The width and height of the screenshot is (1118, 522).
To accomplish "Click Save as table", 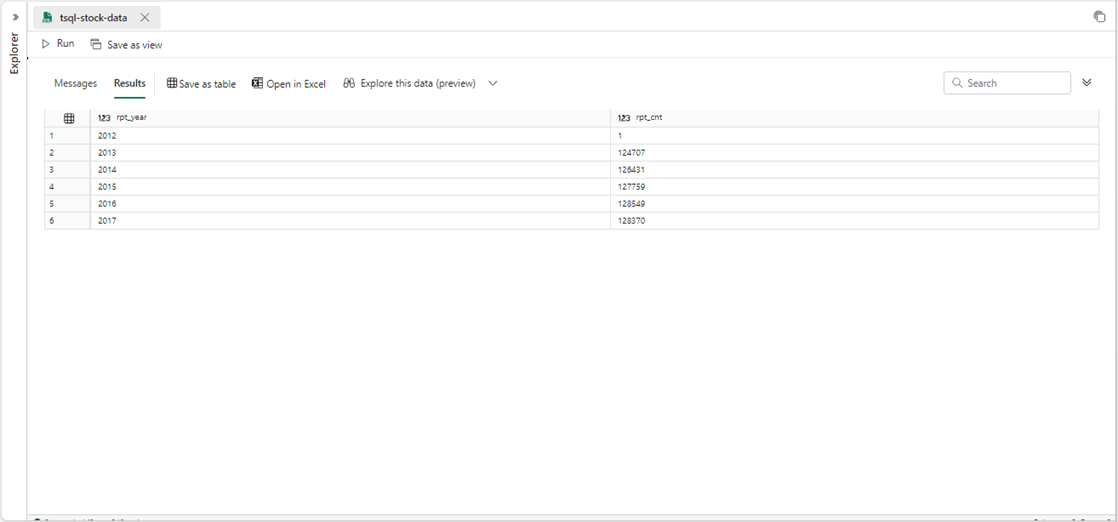I will tap(201, 83).
